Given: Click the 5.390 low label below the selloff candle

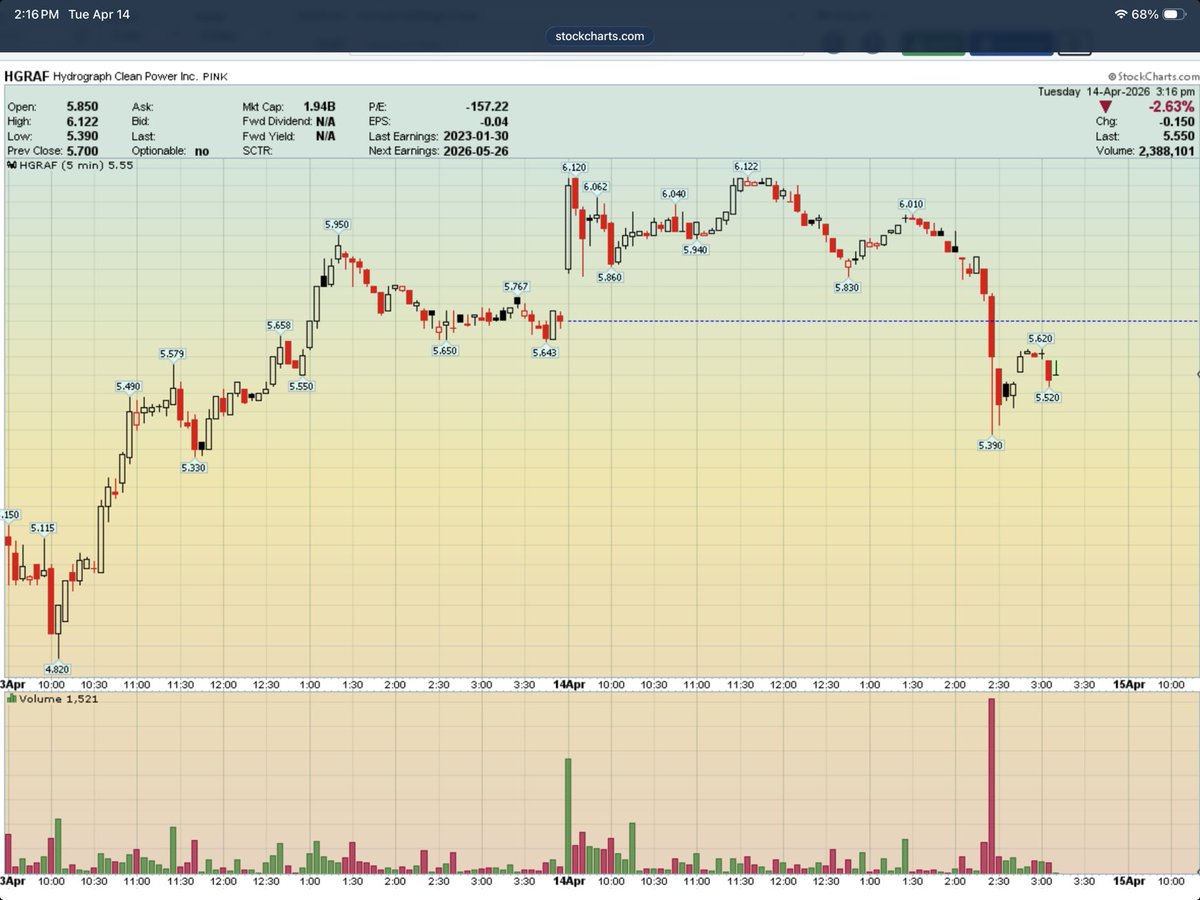Looking at the screenshot, I should (990, 445).
